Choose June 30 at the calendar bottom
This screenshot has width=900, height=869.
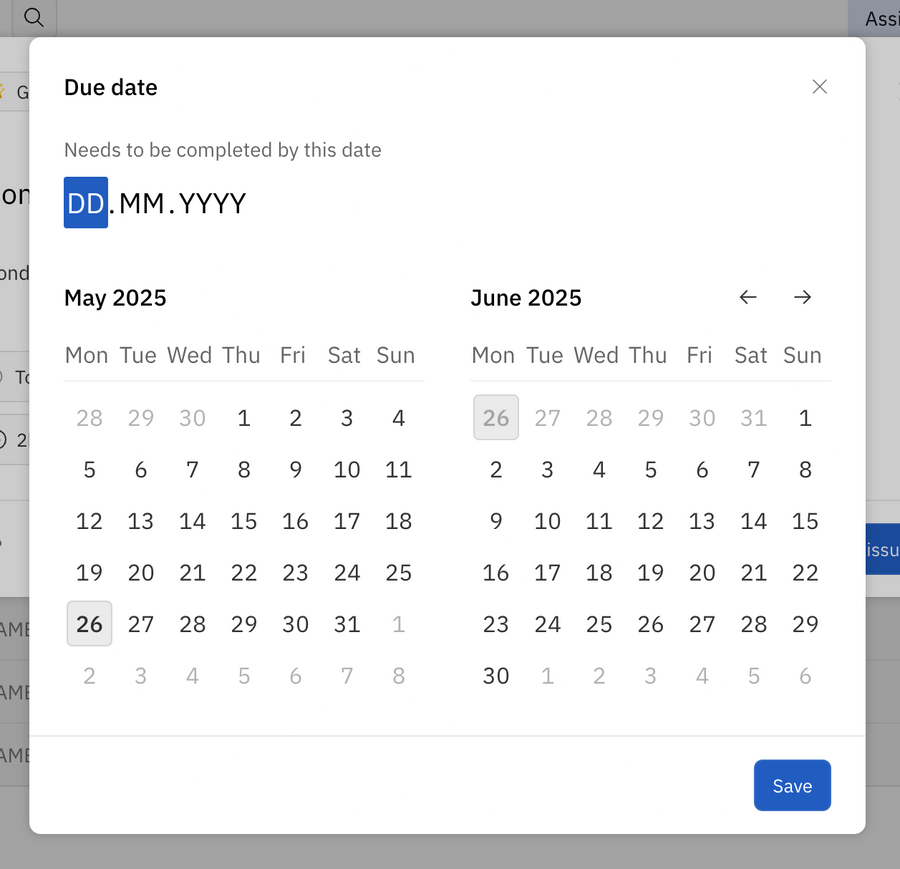pos(496,675)
